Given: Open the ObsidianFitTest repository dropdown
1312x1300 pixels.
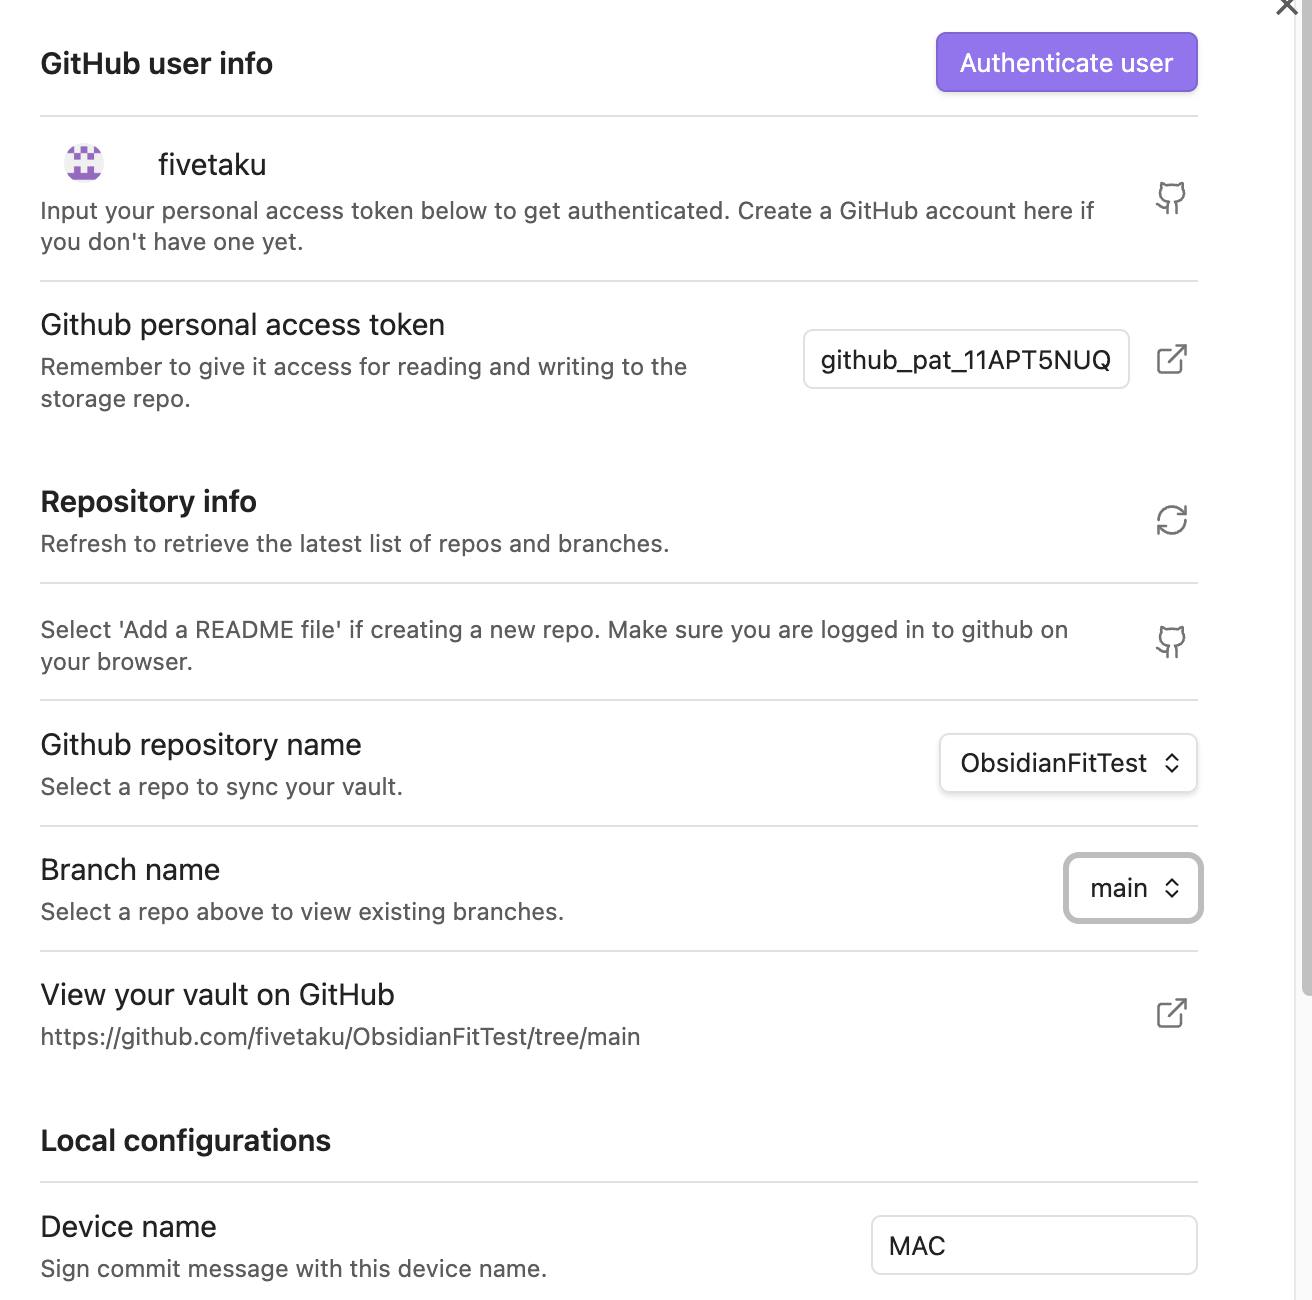Looking at the screenshot, I should click(x=1067, y=763).
